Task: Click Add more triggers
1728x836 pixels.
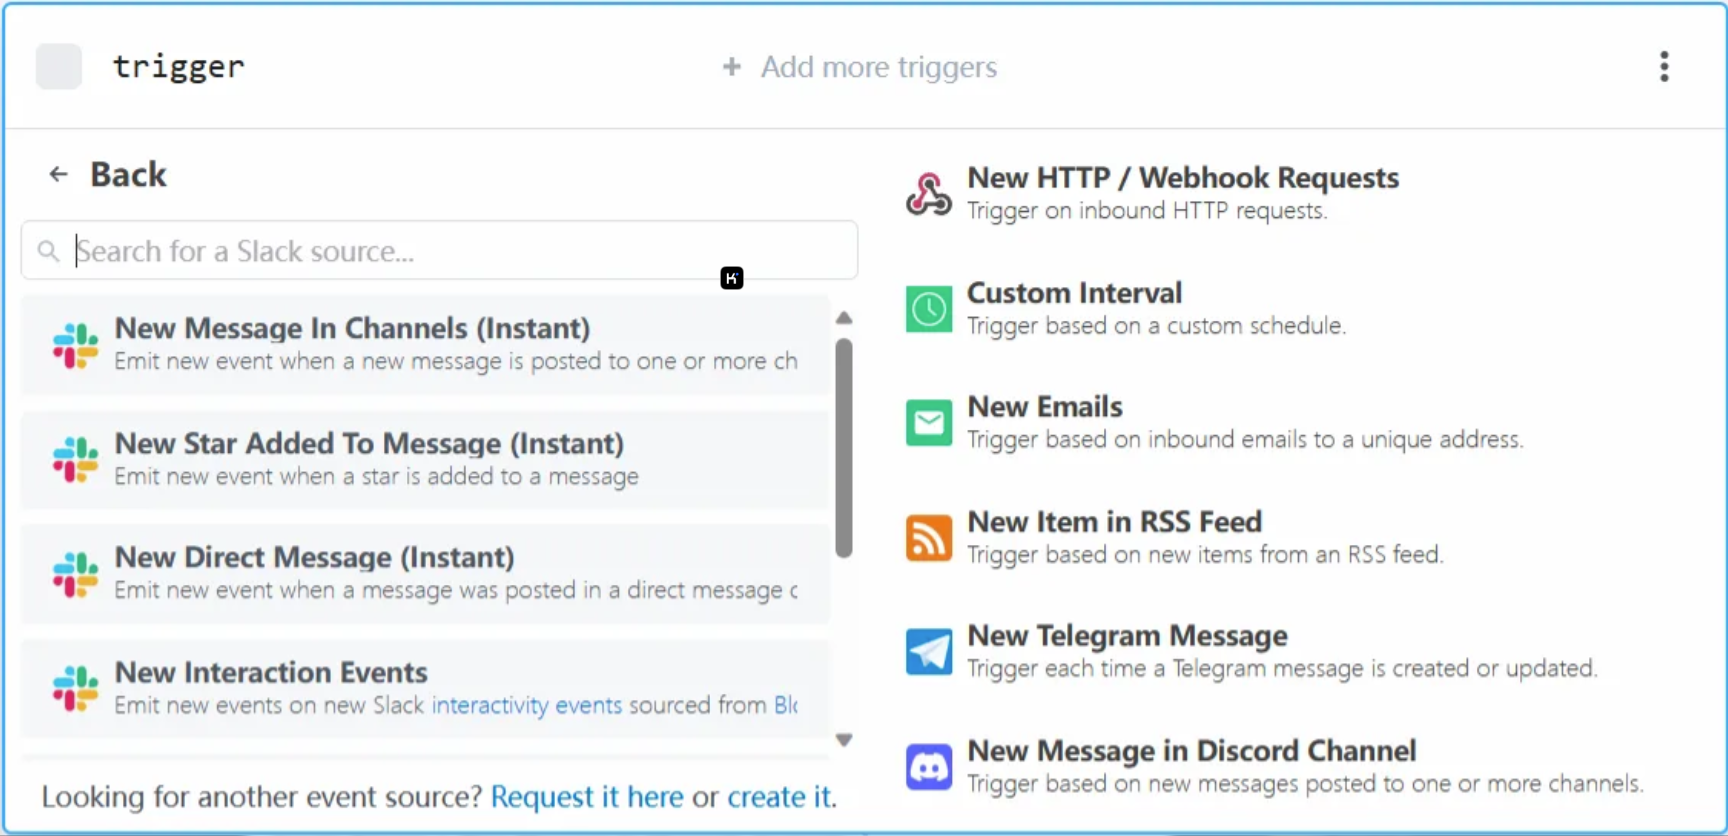Action: click(860, 67)
